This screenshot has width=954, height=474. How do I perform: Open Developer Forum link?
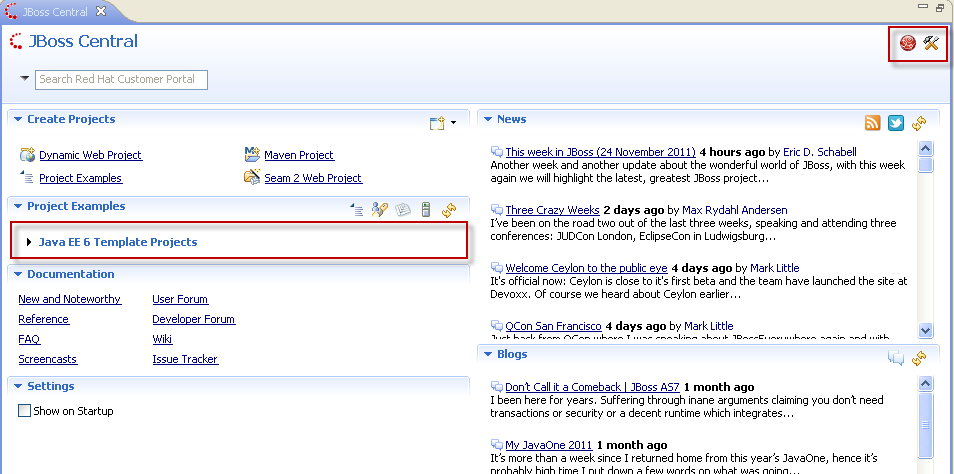194,319
